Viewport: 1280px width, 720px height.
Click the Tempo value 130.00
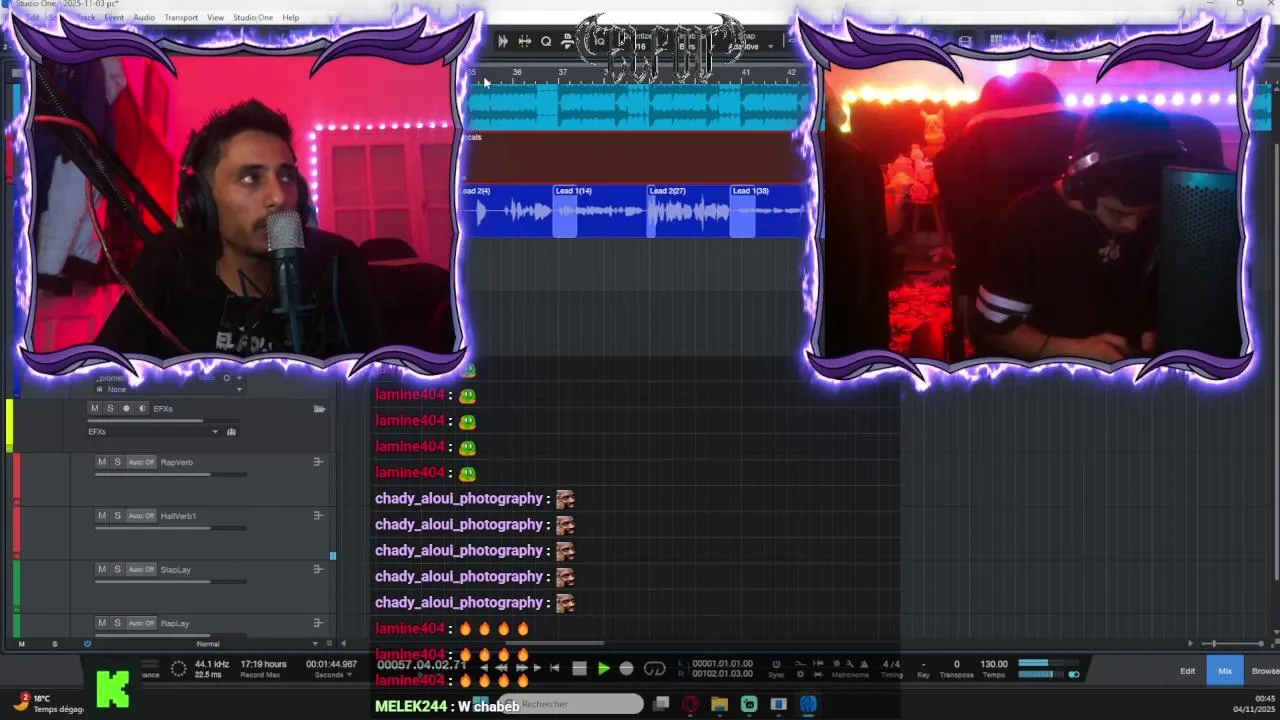(x=994, y=664)
